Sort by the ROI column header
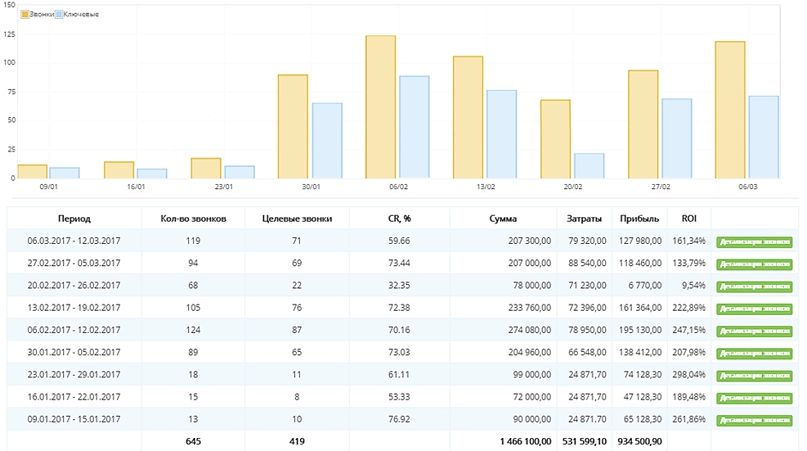The image size is (807, 451). pyautogui.click(x=689, y=219)
